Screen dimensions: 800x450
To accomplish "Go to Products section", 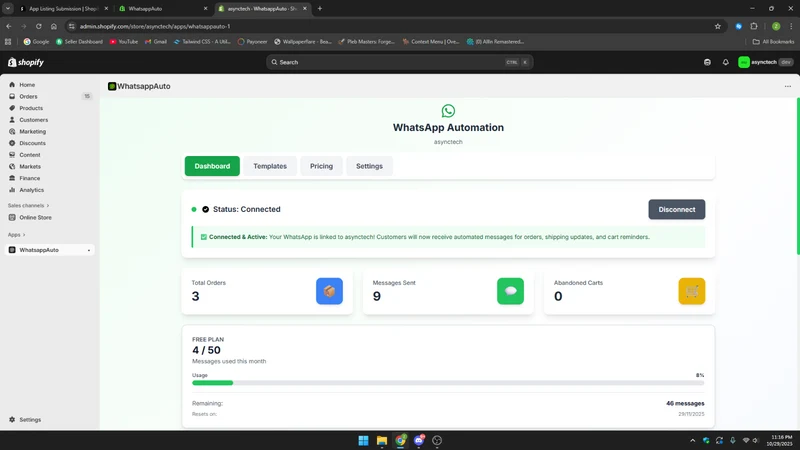I will pyautogui.click(x=31, y=108).
